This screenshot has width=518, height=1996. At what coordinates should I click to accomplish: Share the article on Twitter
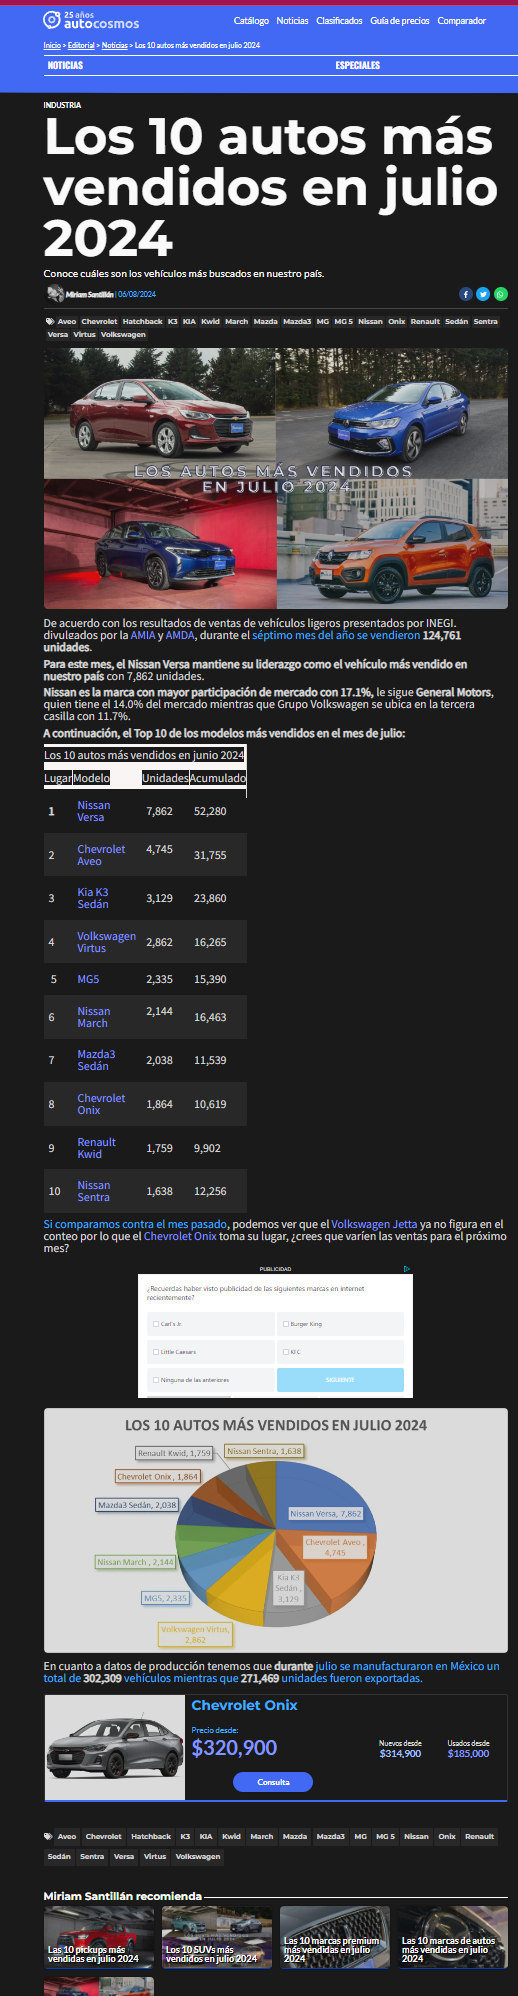(x=483, y=294)
